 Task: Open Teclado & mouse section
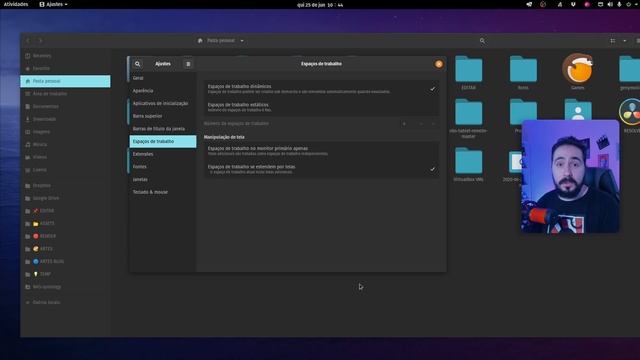click(x=162, y=192)
